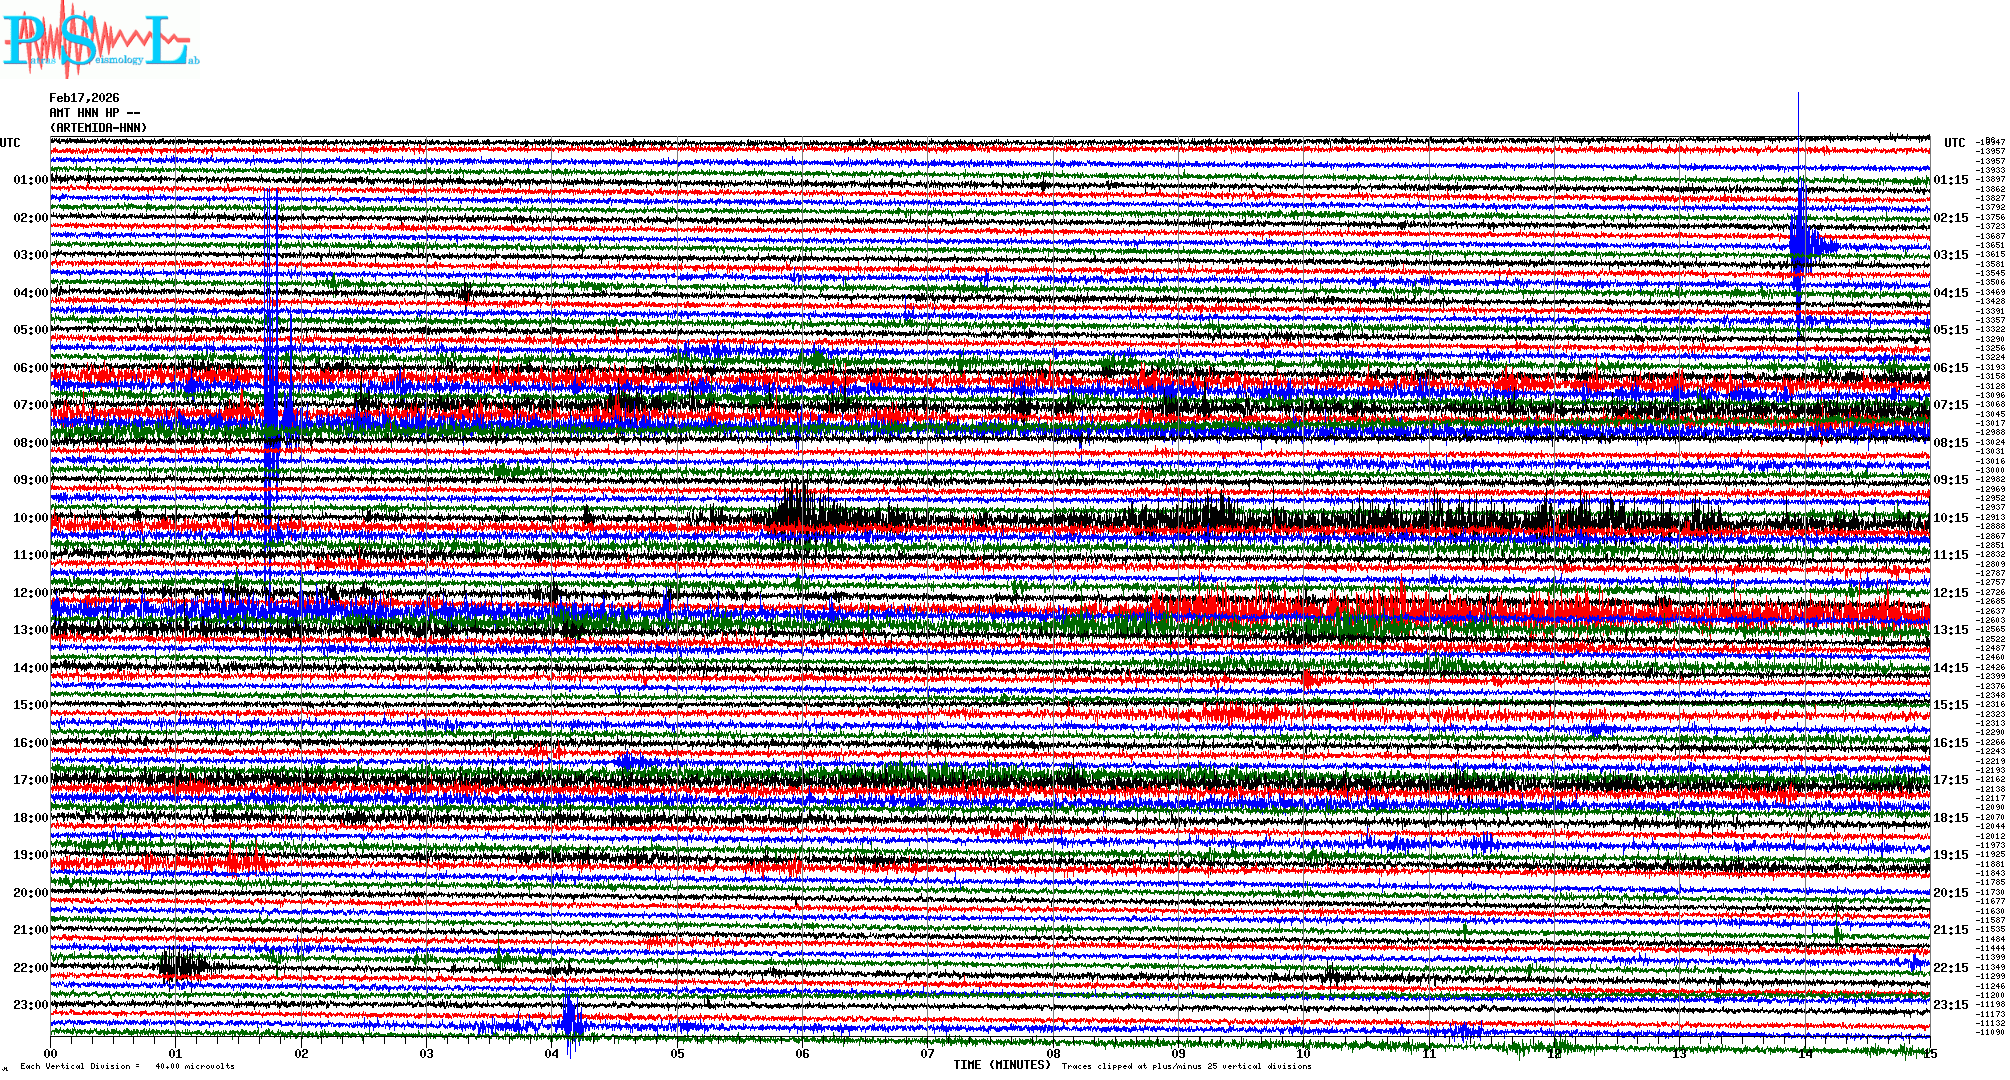Click the 22:15 label on right axis
The image size is (2010, 1080).
[1950, 968]
